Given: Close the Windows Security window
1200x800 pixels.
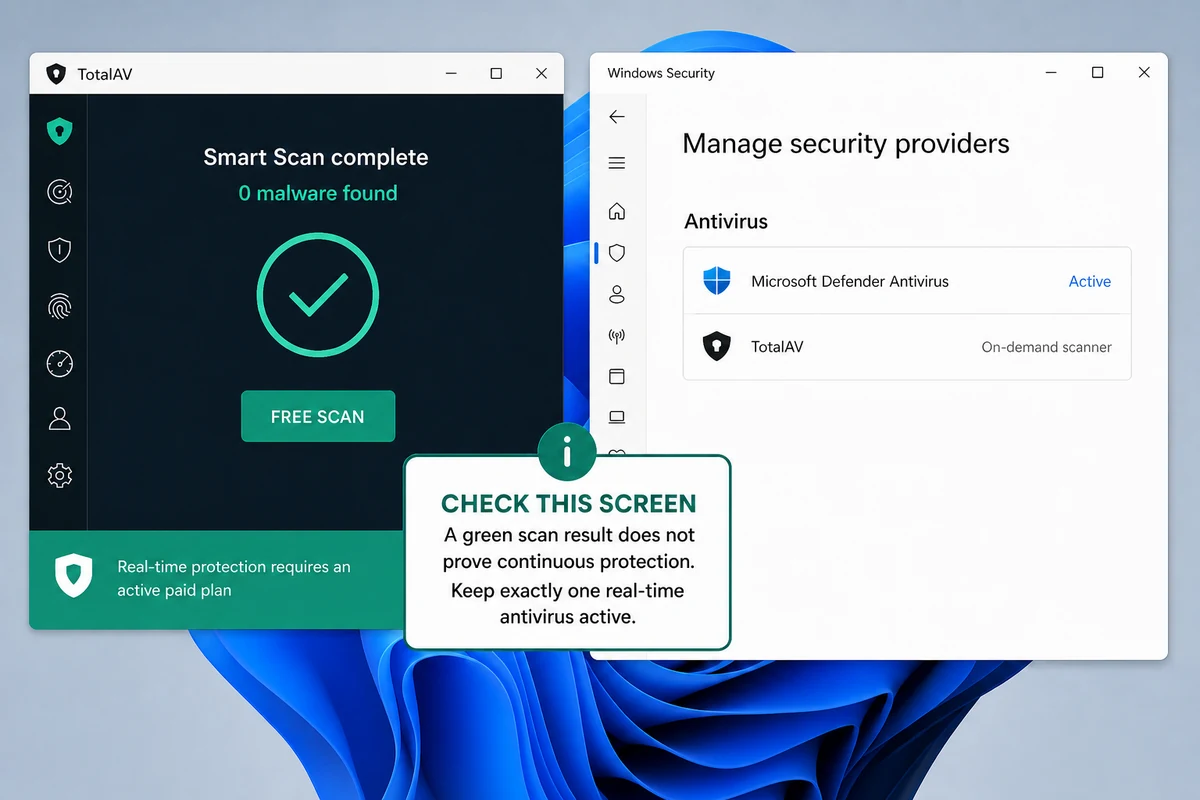Looking at the screenshot, I should coord(1144,73).
